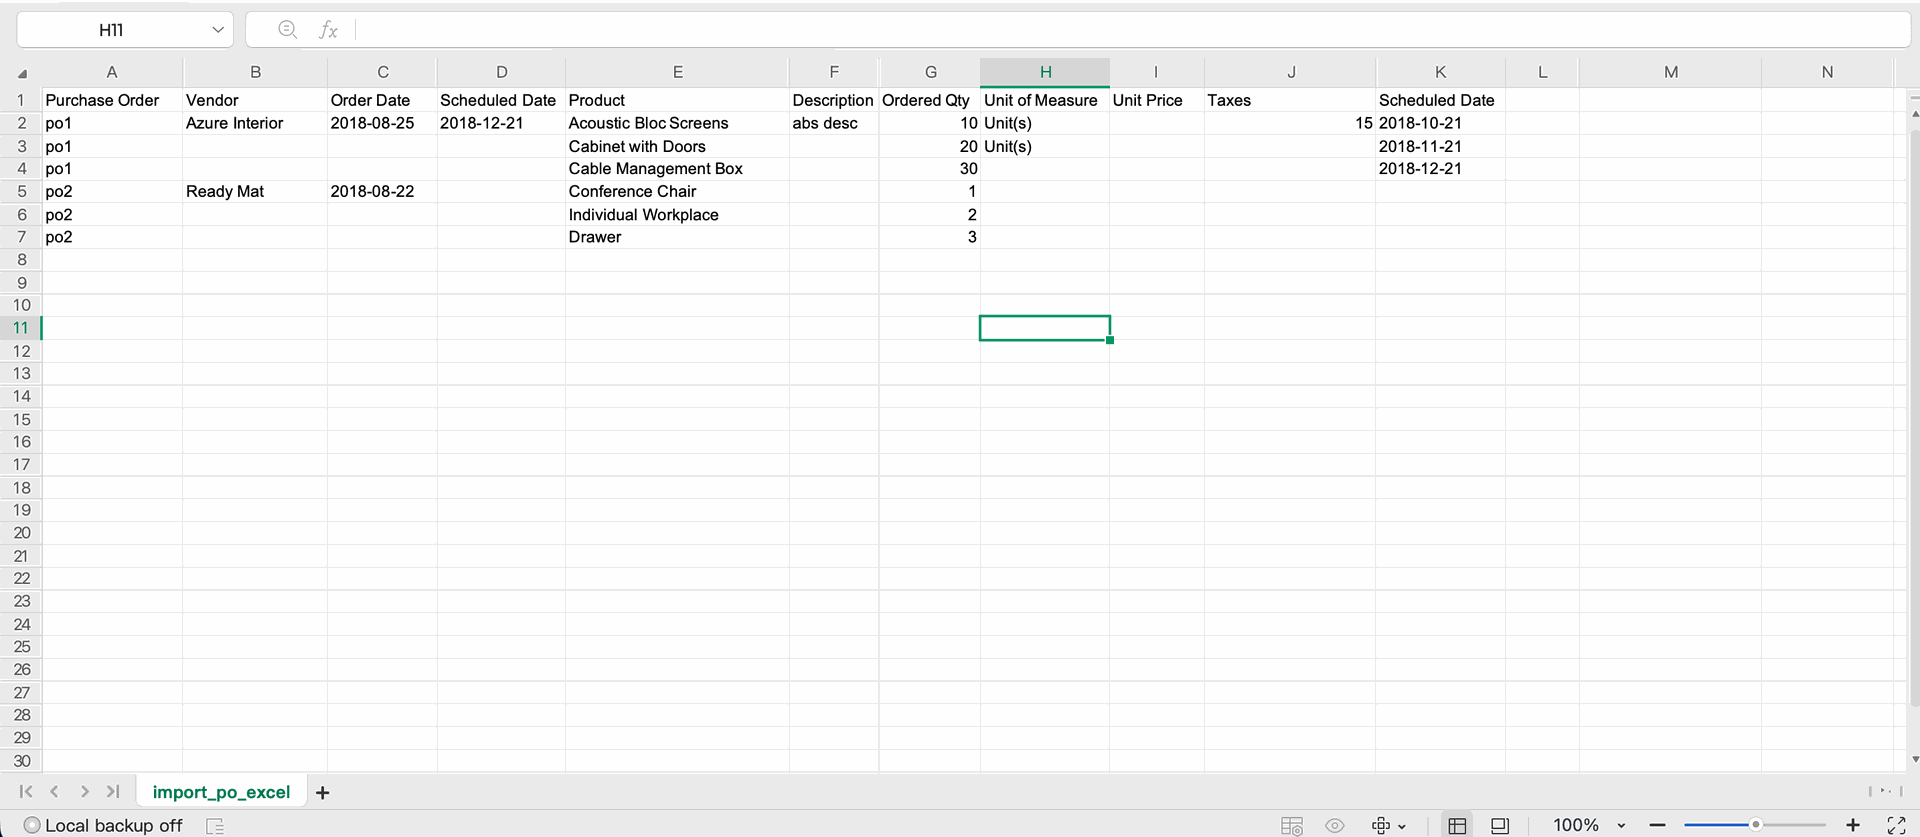Select the Conference Chair cell
Image resolution: width=1920 pixels, height=837 pixels.
677,191
